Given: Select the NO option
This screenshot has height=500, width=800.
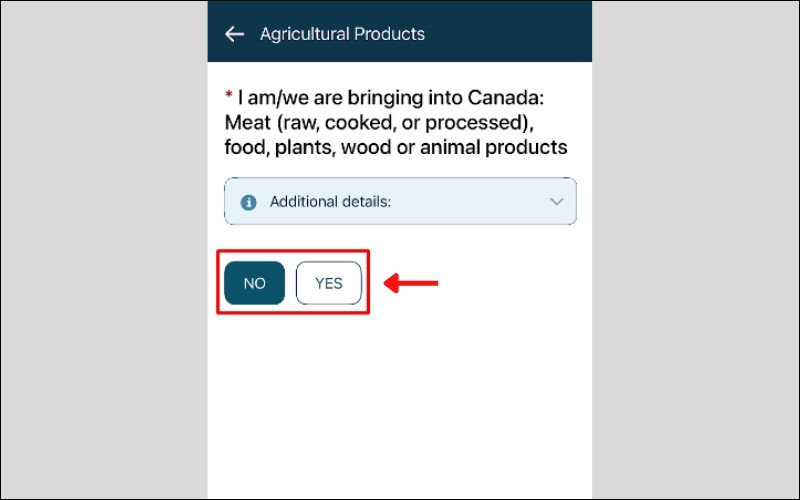Looking at the screenshot, I should point(255,283).
